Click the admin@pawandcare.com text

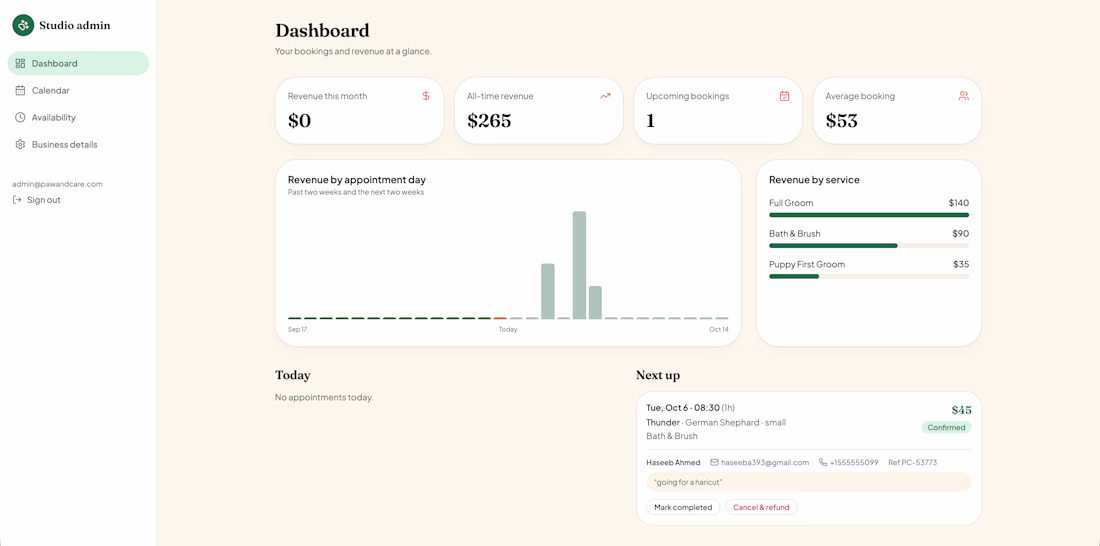pyautogui.click(x=58, y=184)
